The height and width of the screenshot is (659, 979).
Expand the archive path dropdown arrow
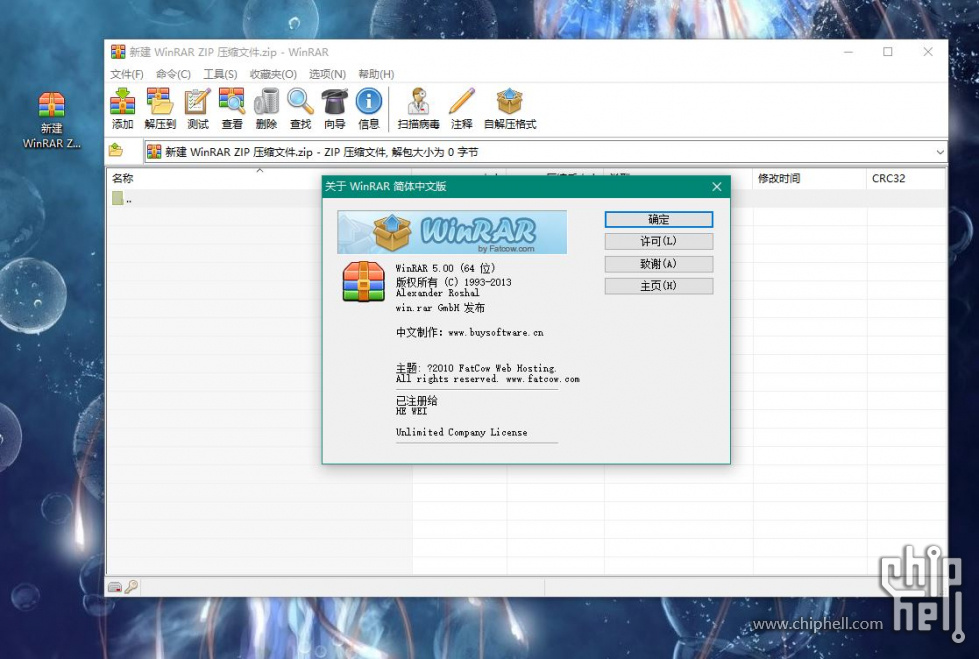[940, 152]
